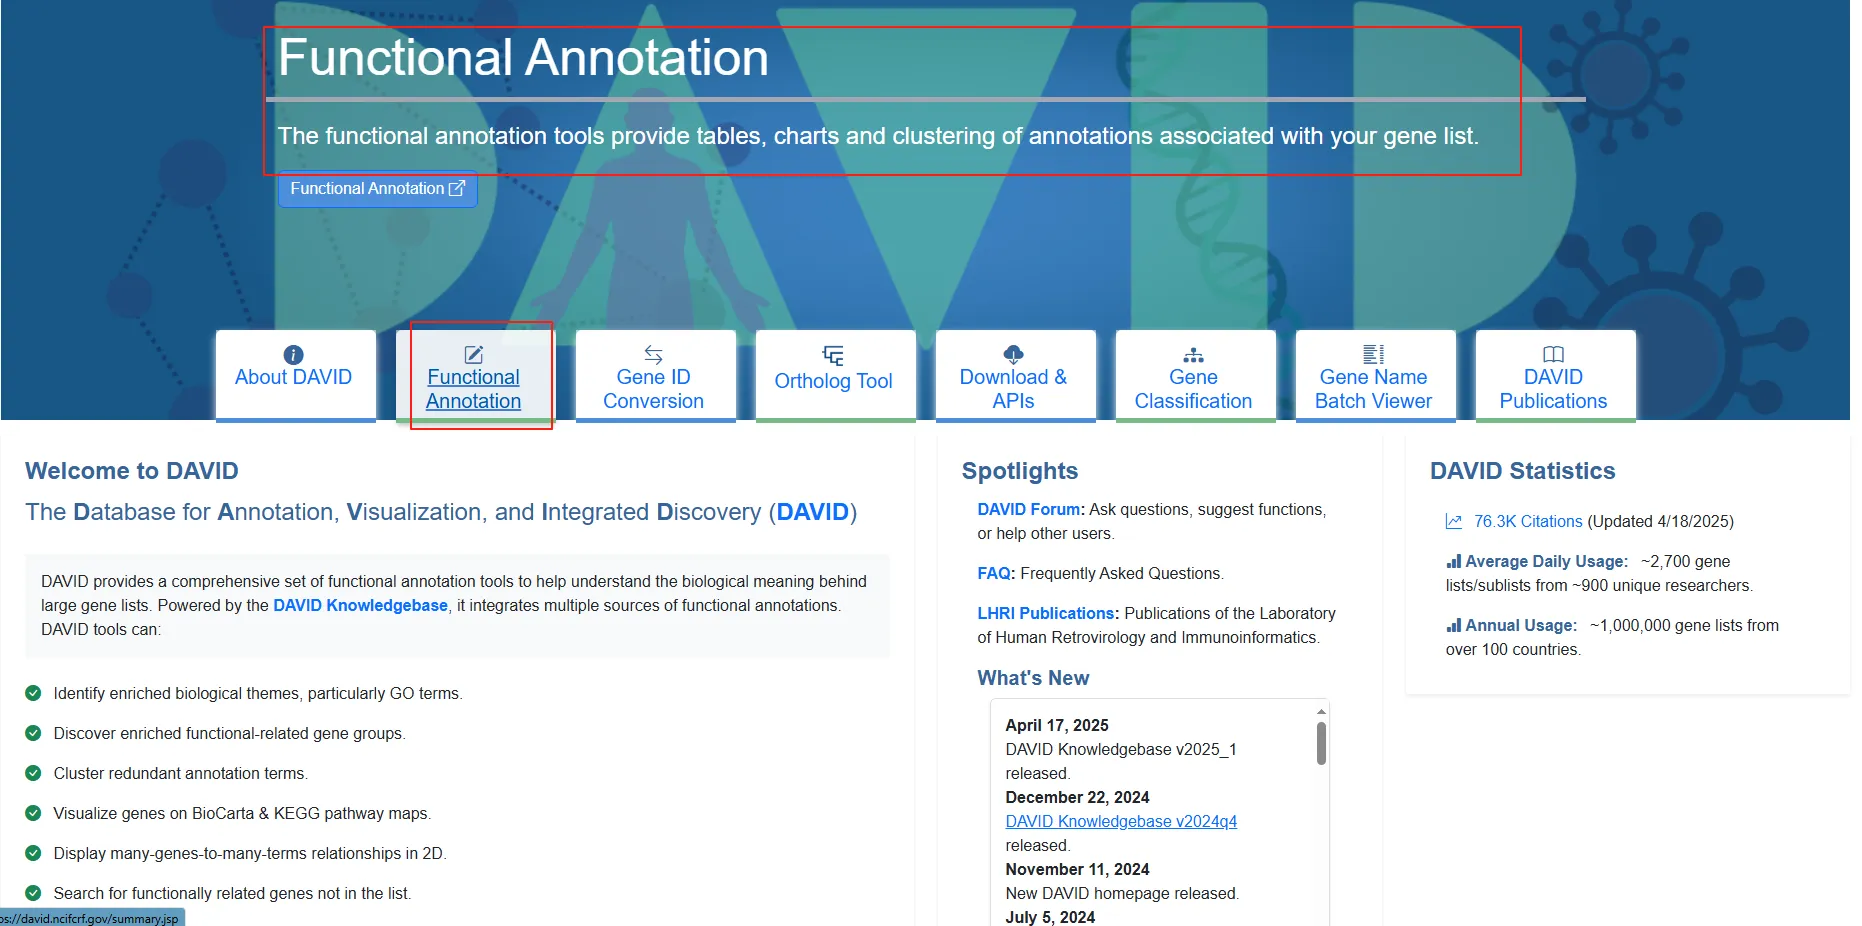
Task: Click the open book icon on DAVID Publications
Action: point(1553,355)
